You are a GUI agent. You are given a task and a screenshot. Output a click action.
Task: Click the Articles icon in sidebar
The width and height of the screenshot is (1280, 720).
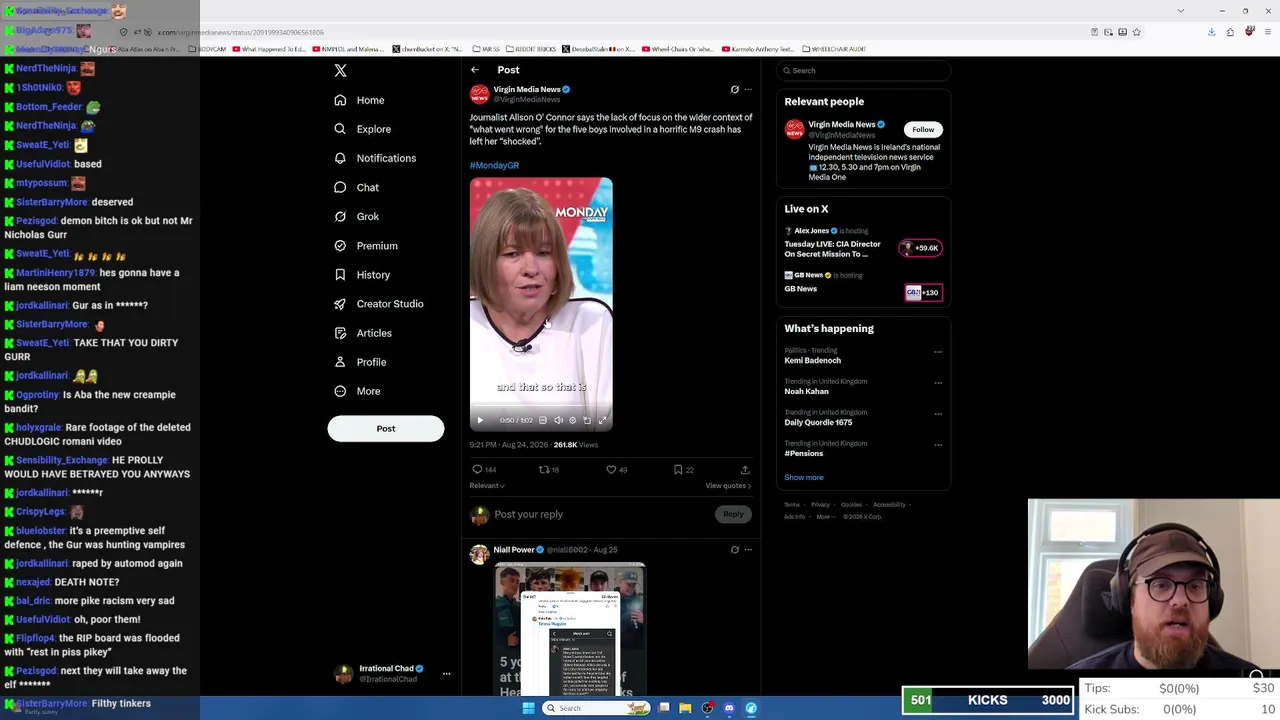click(x=340, y=333)
